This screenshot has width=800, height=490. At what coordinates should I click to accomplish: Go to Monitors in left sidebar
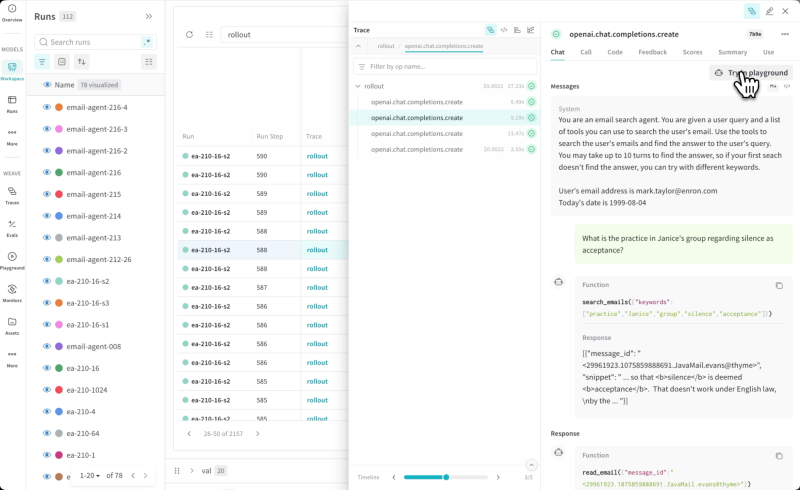pyautogui.click(x=12, y=292)
